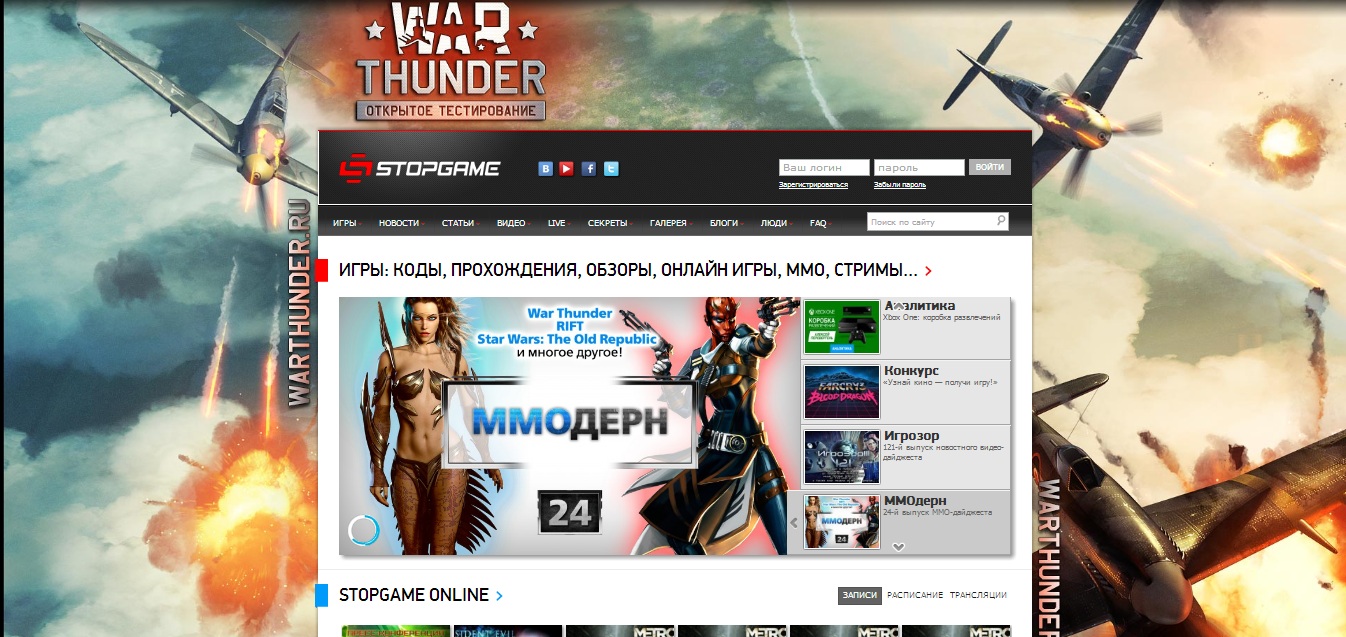Click the 'Игрозор' heading

[x=911, y=436]
